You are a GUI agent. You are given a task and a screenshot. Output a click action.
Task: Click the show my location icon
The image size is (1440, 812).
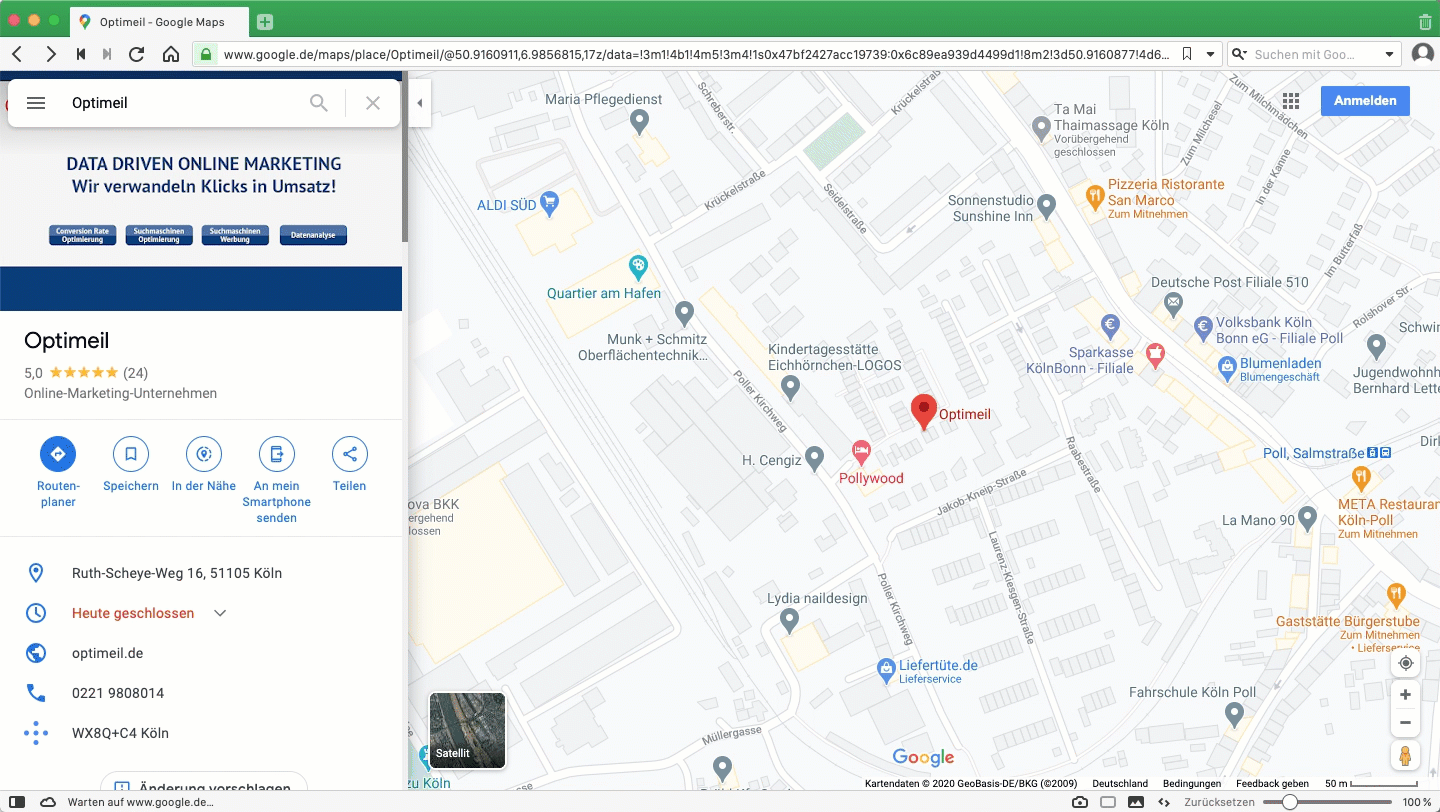click(x=1405, y=662)
